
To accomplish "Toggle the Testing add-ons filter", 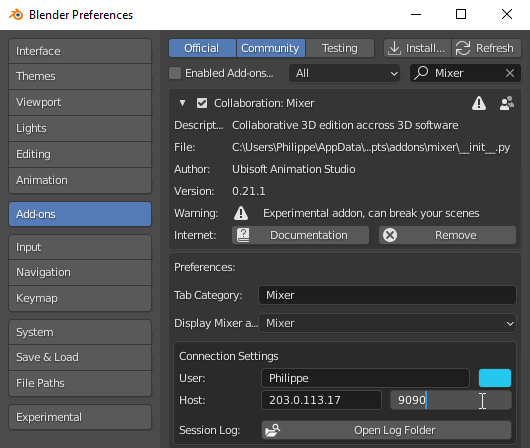I will click(340, 48).
